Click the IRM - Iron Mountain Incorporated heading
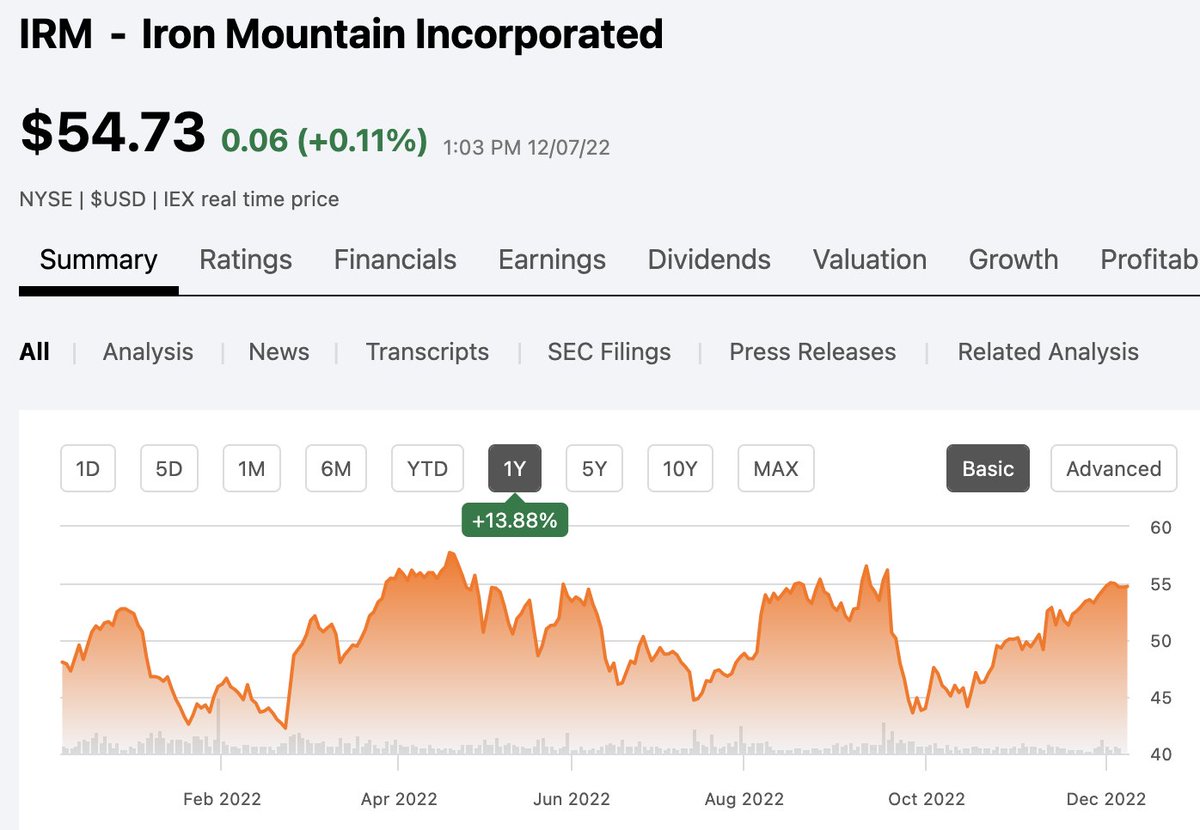This screenshot has height=830, width=1200. point(341,34)
